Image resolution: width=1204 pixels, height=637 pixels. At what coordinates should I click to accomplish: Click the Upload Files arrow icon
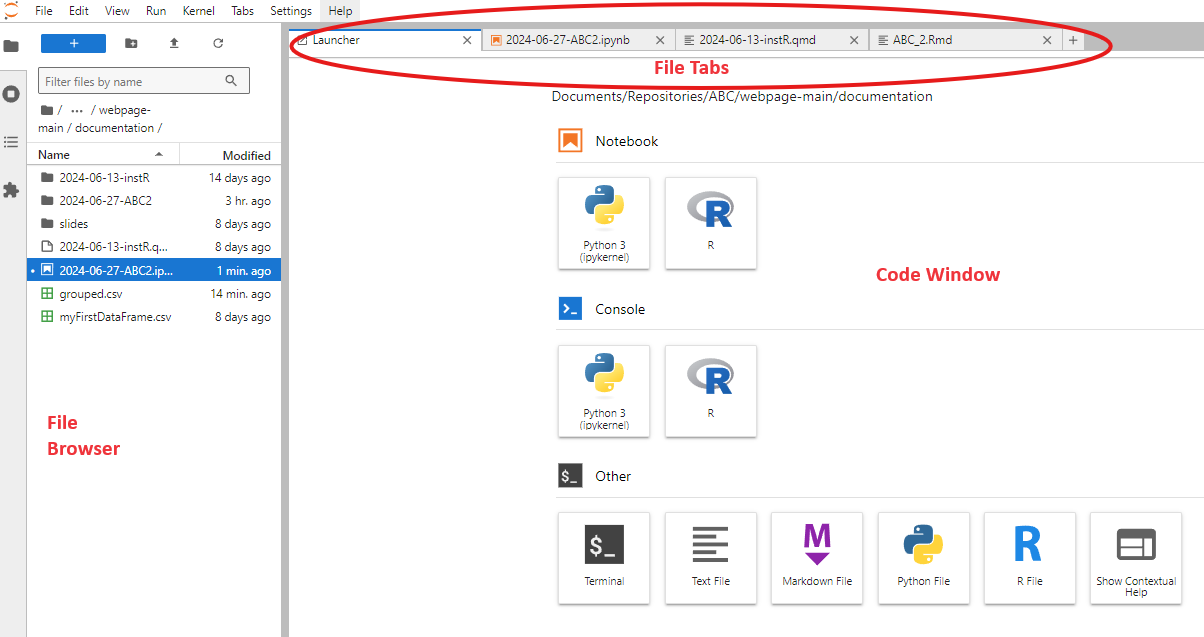point(174,43)
